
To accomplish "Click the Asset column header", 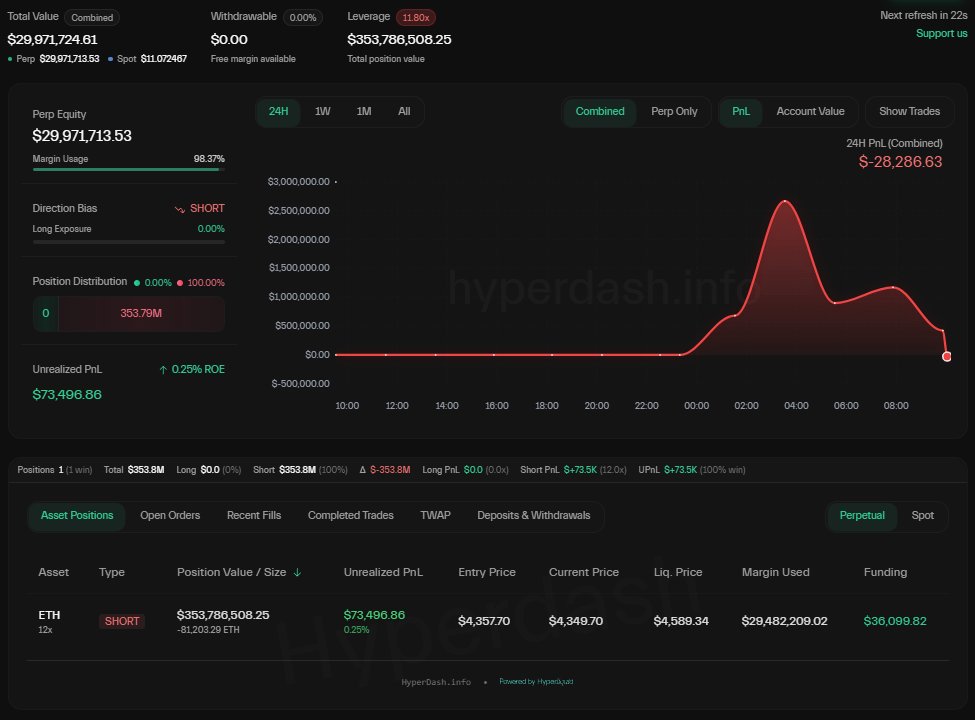I will 53,572.
